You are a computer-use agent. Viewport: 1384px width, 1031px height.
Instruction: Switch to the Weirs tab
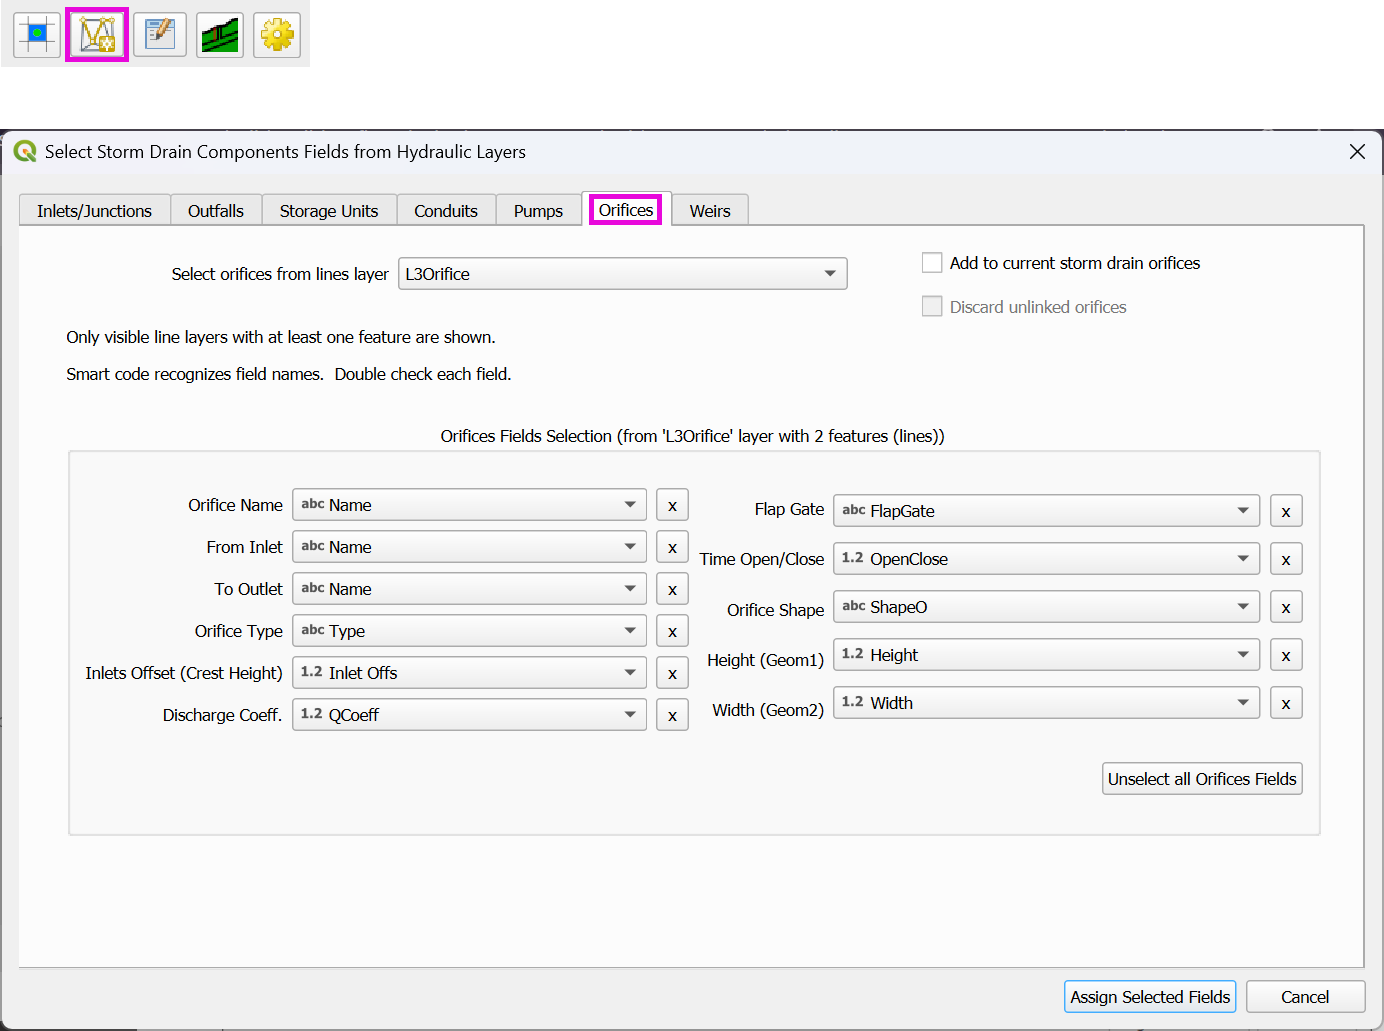710,211
